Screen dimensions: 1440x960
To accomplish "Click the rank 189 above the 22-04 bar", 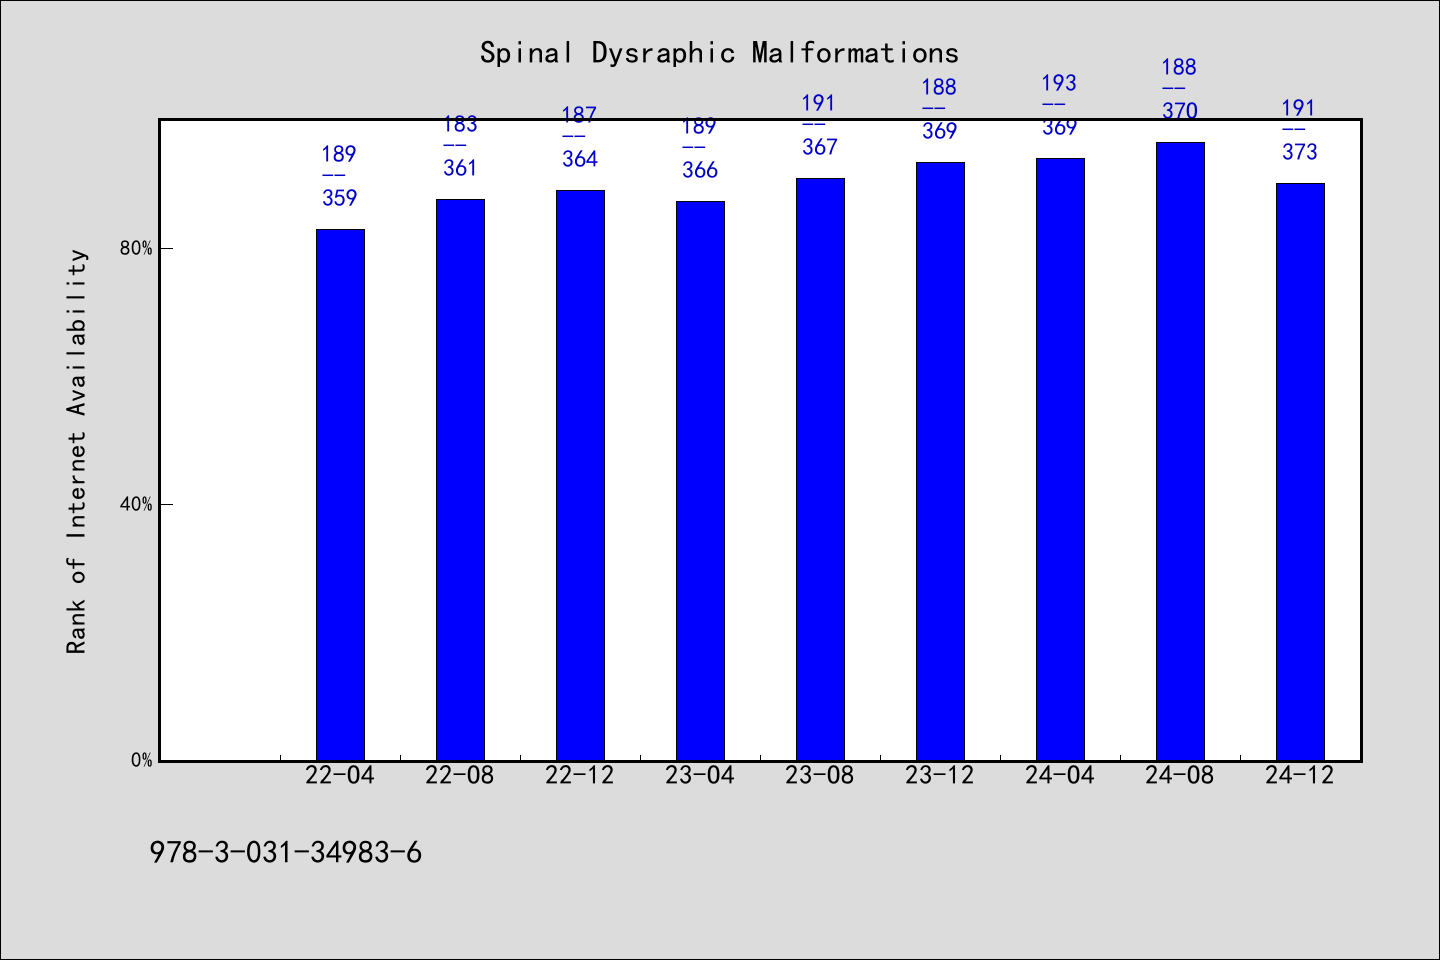I will 339,154.
